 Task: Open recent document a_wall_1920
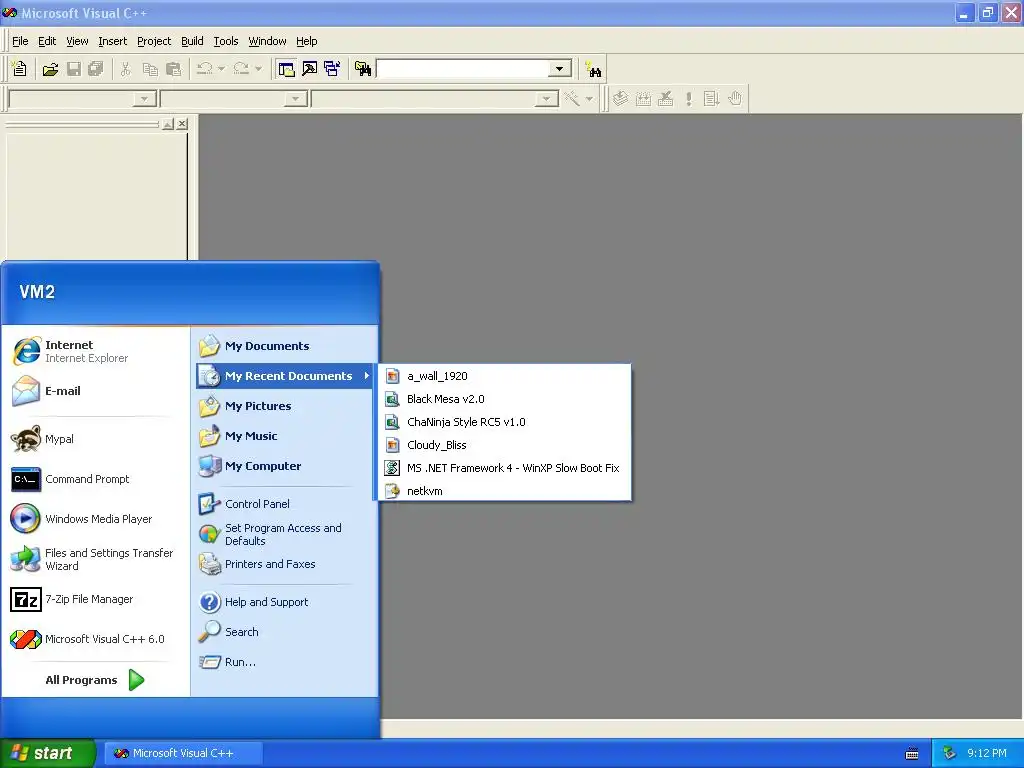504,376
